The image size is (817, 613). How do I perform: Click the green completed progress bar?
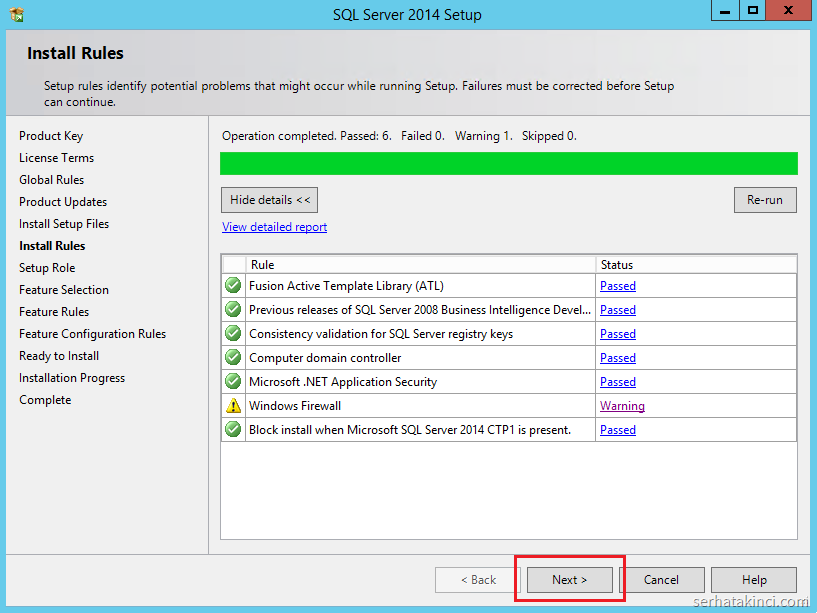(509, 164)
